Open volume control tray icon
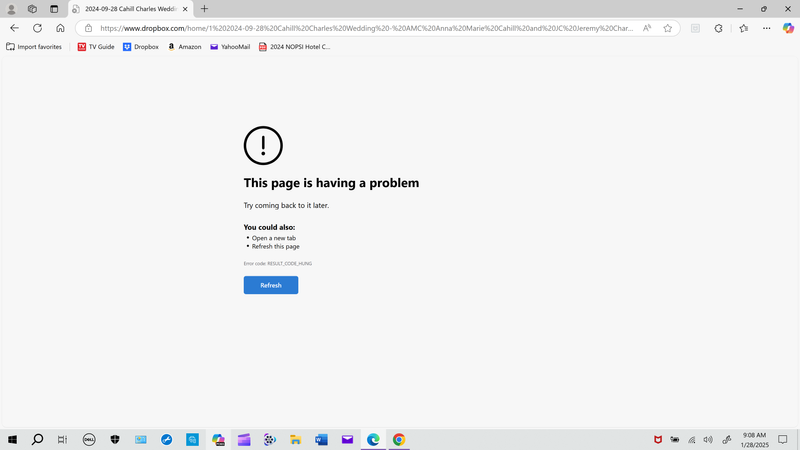800x450 pixels. pyautogui.click(x=708, y=439)
